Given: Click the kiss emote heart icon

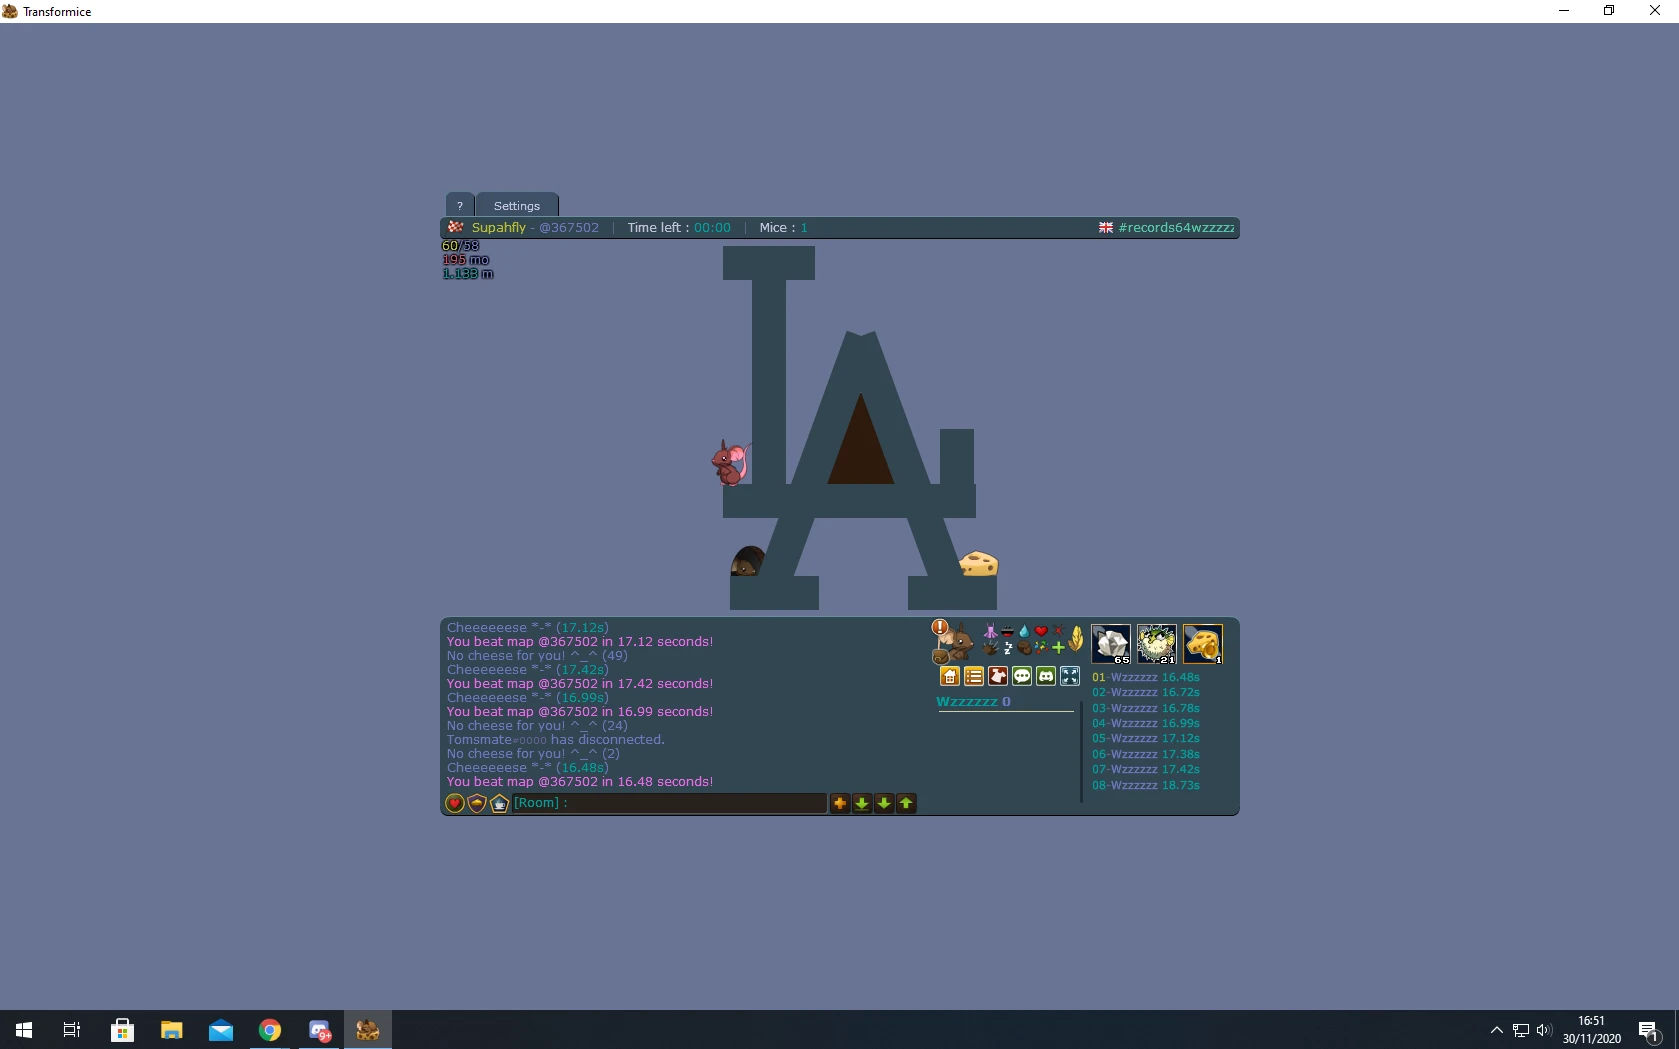Looking at the screenshot, I should 1041,631.
